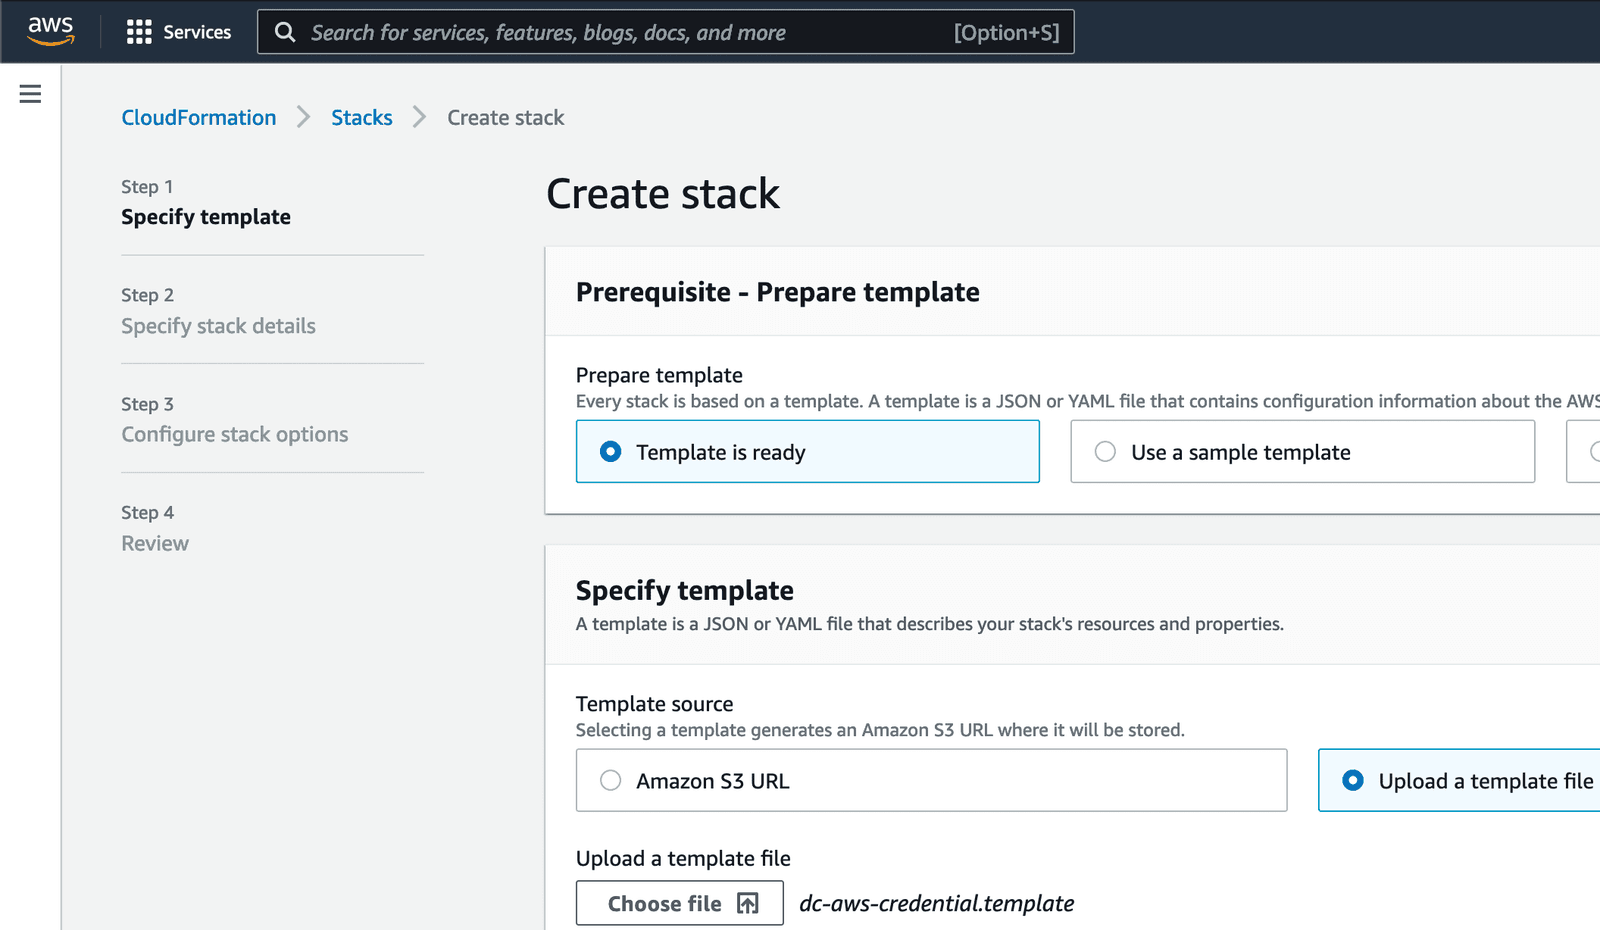This screenshot has width=1600, height=930.
Task: Navigate to Step 4 Review
Action: click(155, 543)
